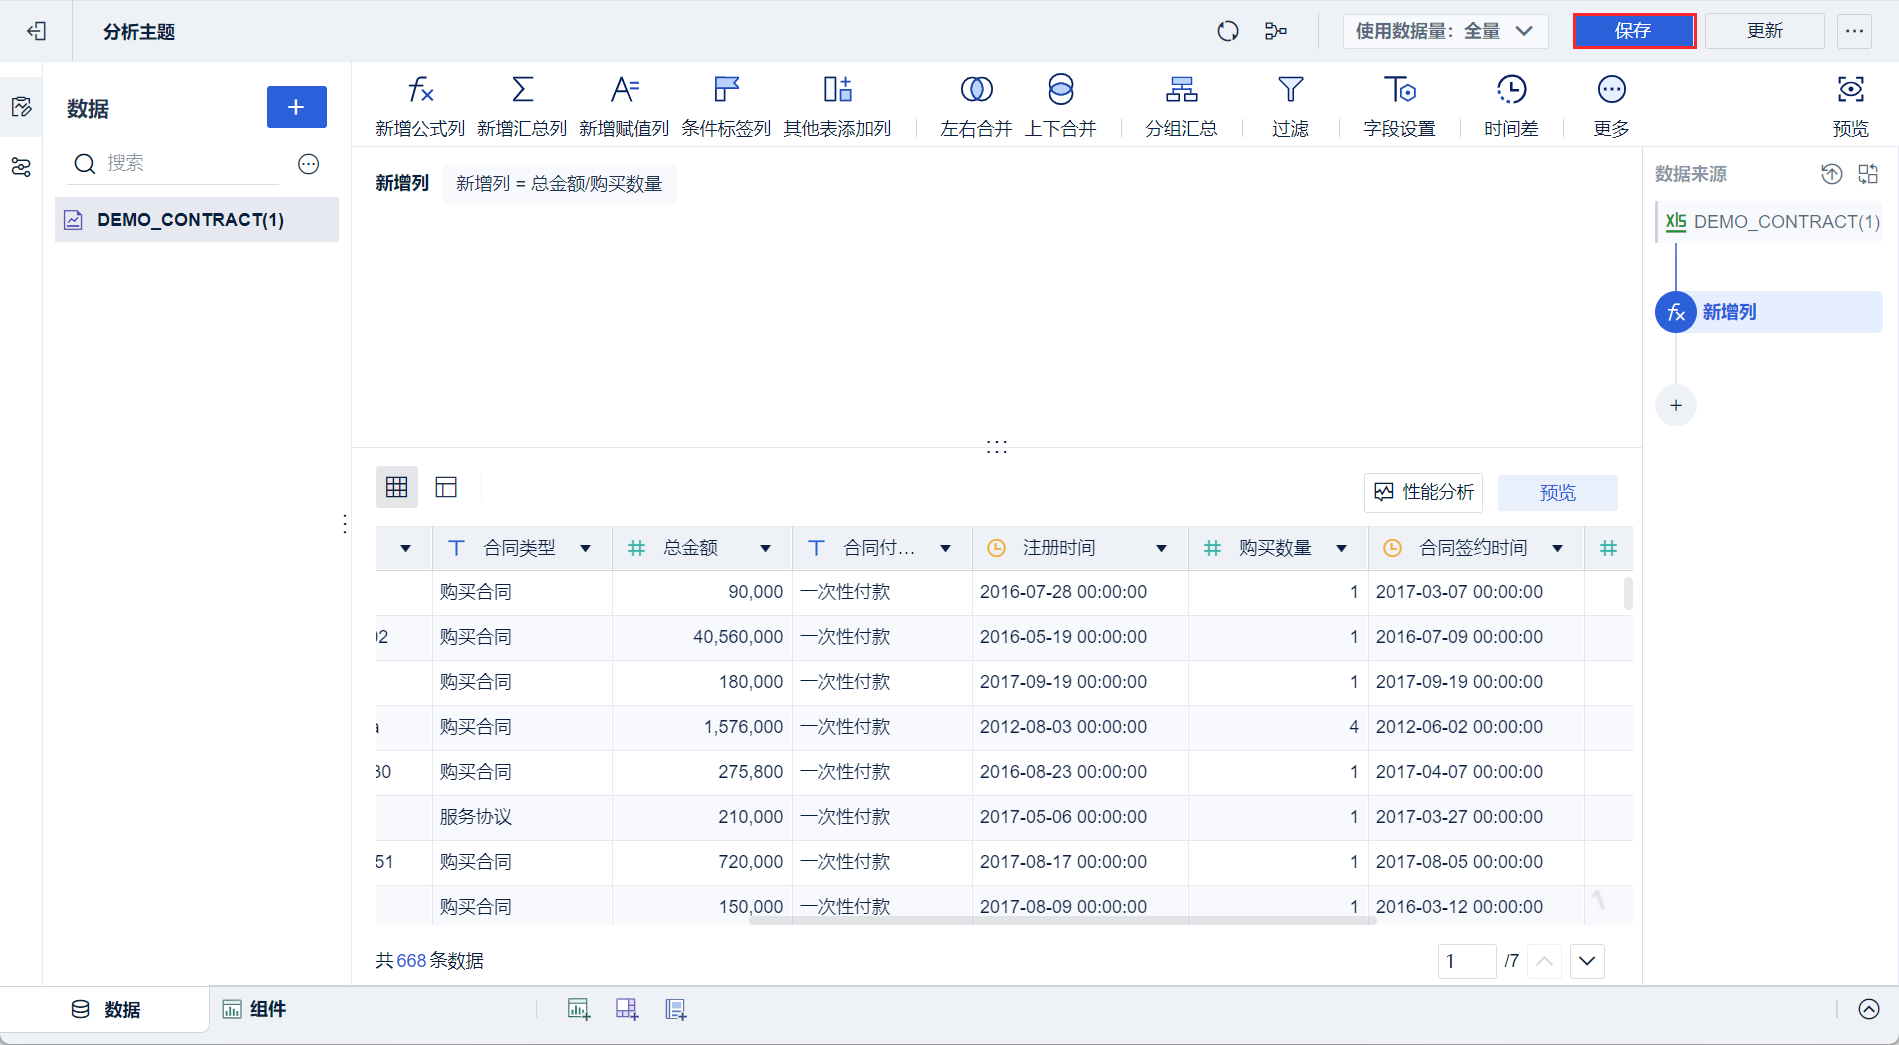This screenshot has height=1045, width=1899.
Task: Click the 性能分析 button
Action: [x=1423, y=492]
